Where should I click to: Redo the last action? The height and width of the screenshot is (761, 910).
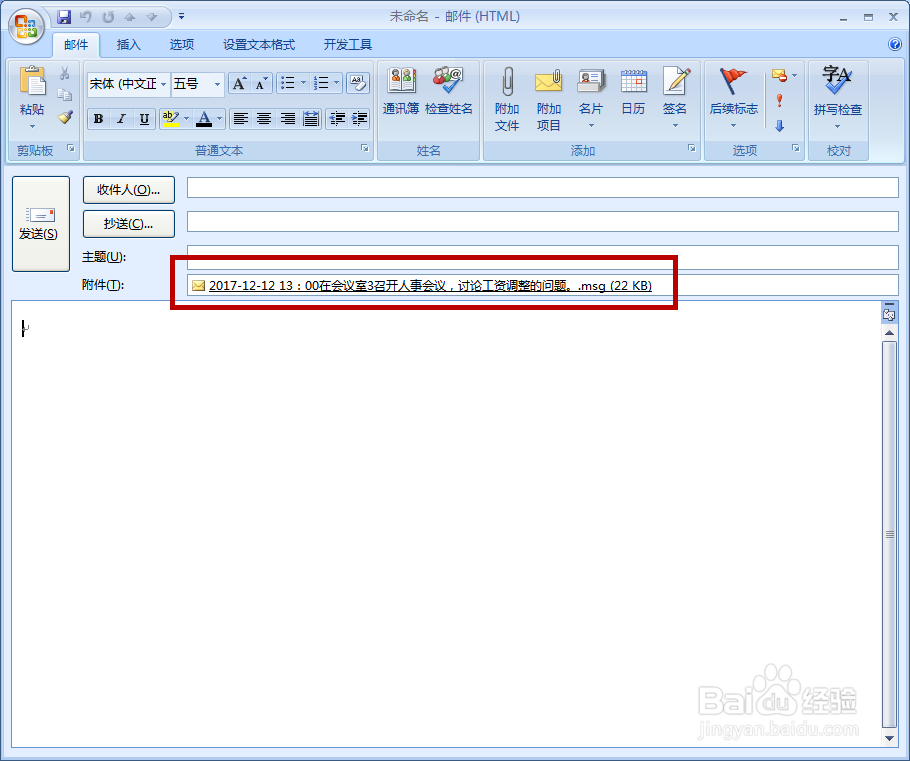click(x=108, y=17)
